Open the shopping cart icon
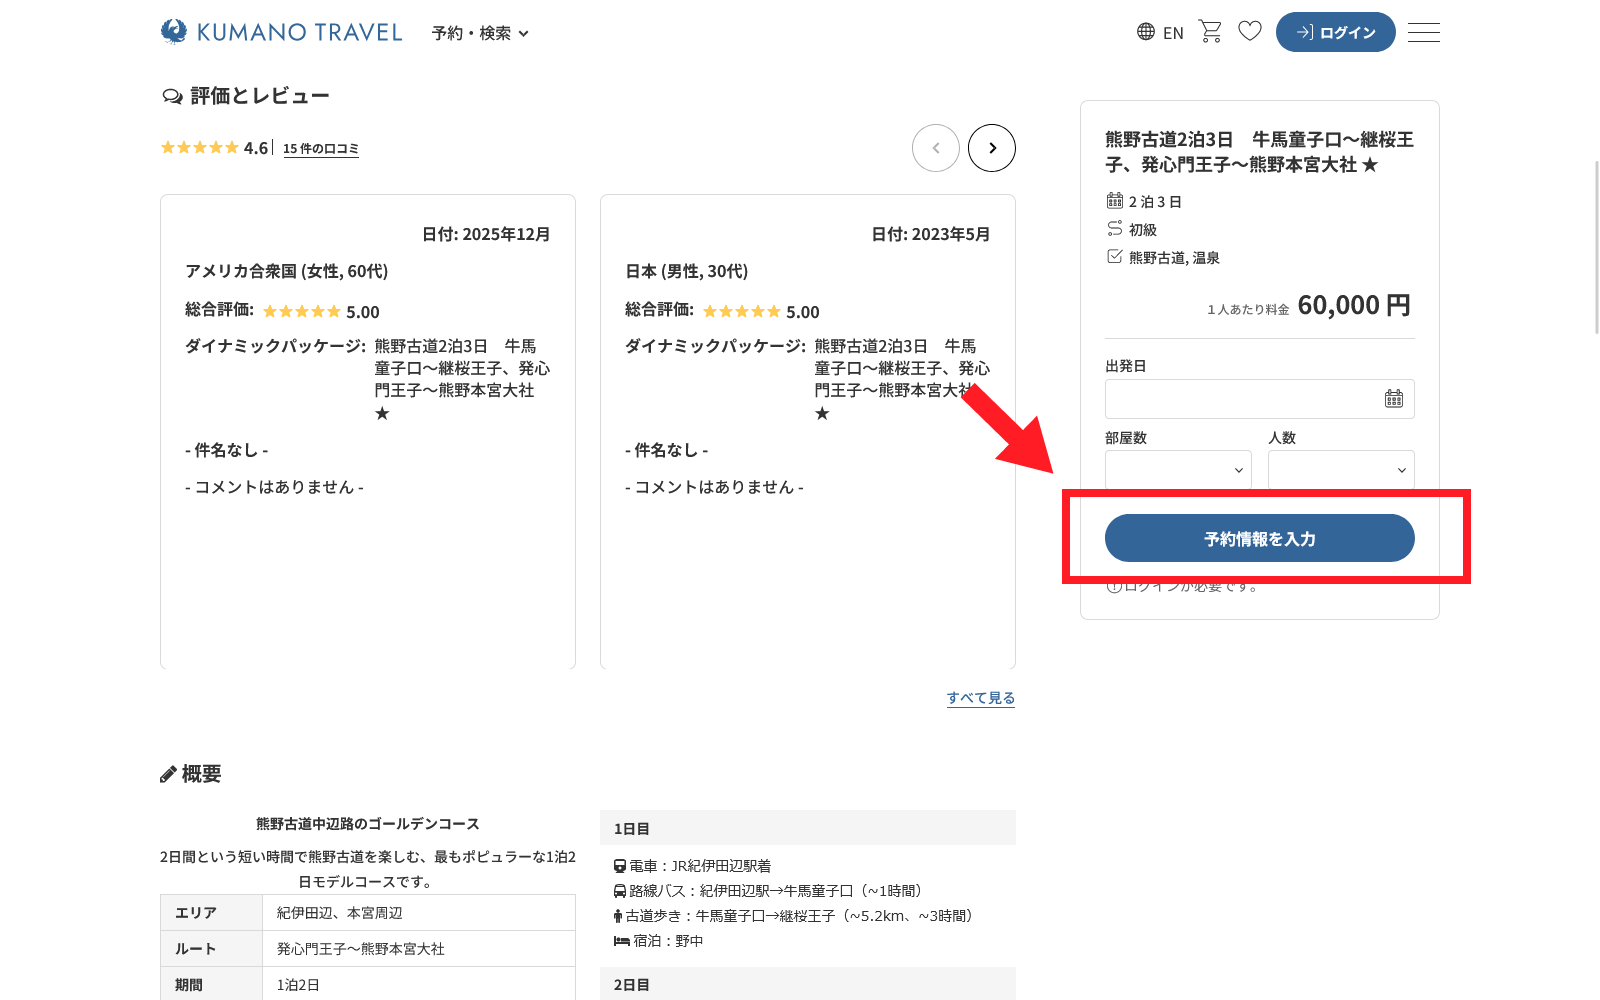Viewport: 1600px width, 1000px height. [x=1210, y=32]
